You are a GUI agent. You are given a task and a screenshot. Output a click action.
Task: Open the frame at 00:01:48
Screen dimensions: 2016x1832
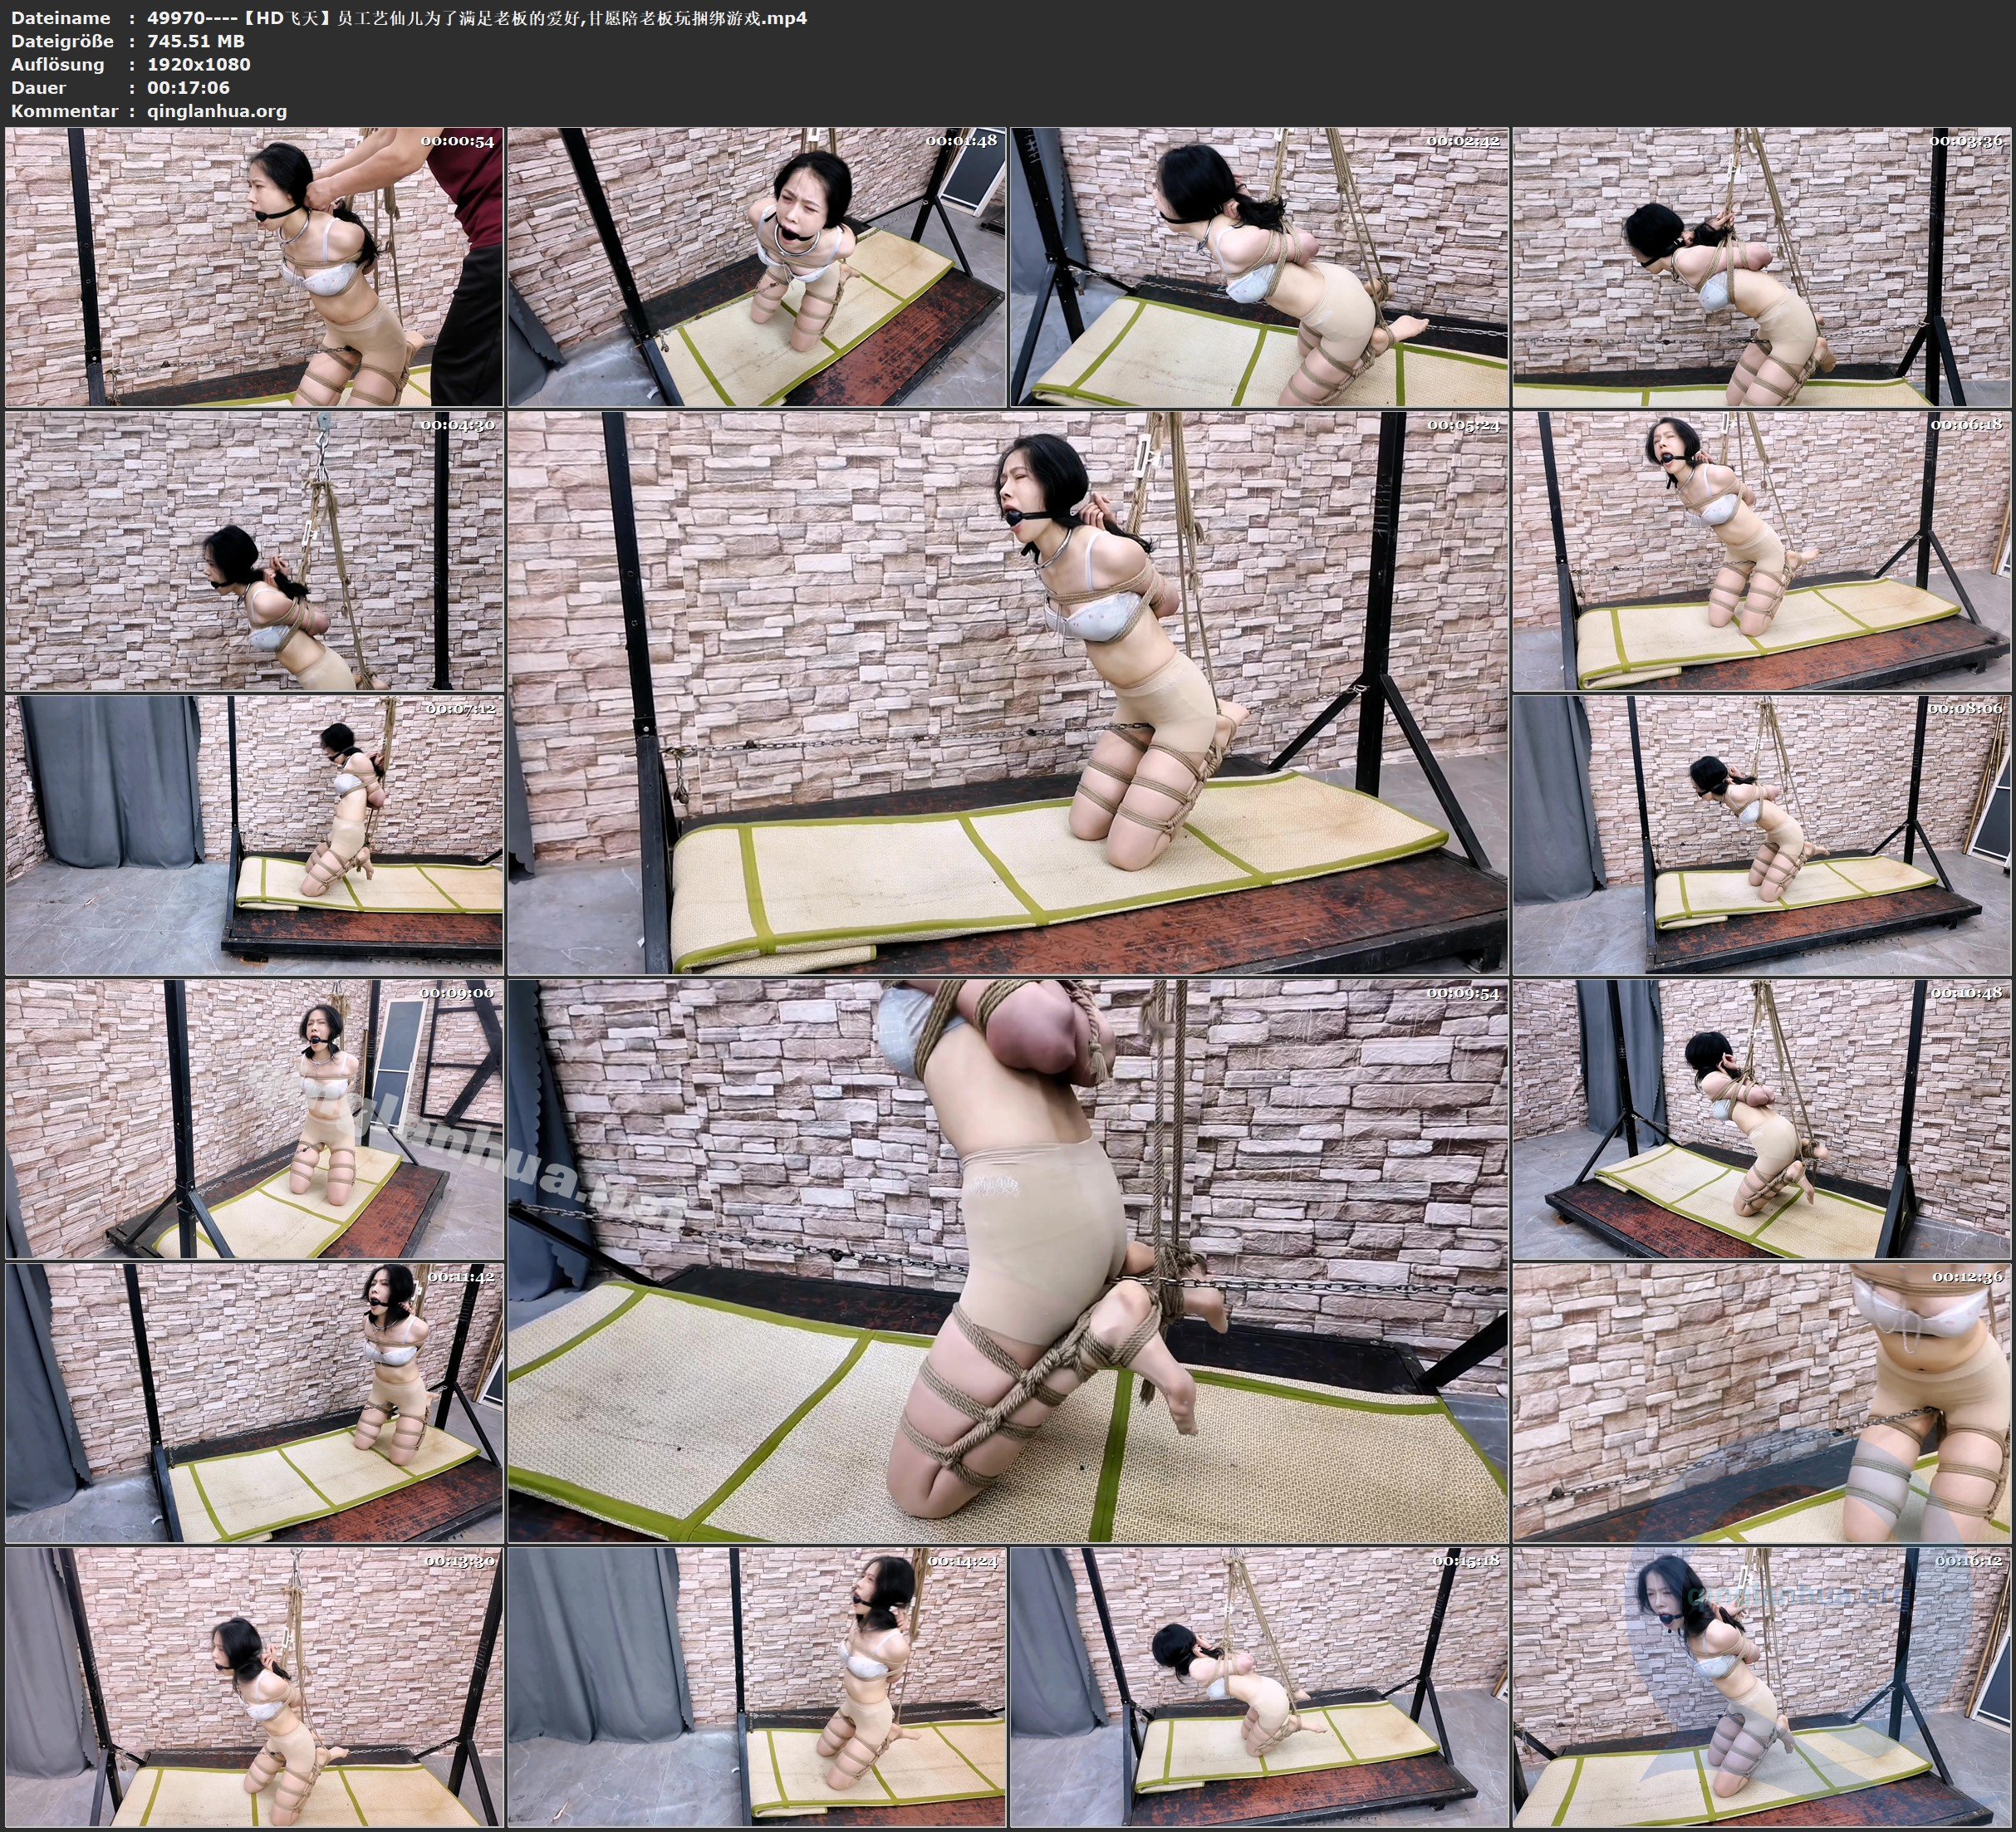[x=757, y=267]
